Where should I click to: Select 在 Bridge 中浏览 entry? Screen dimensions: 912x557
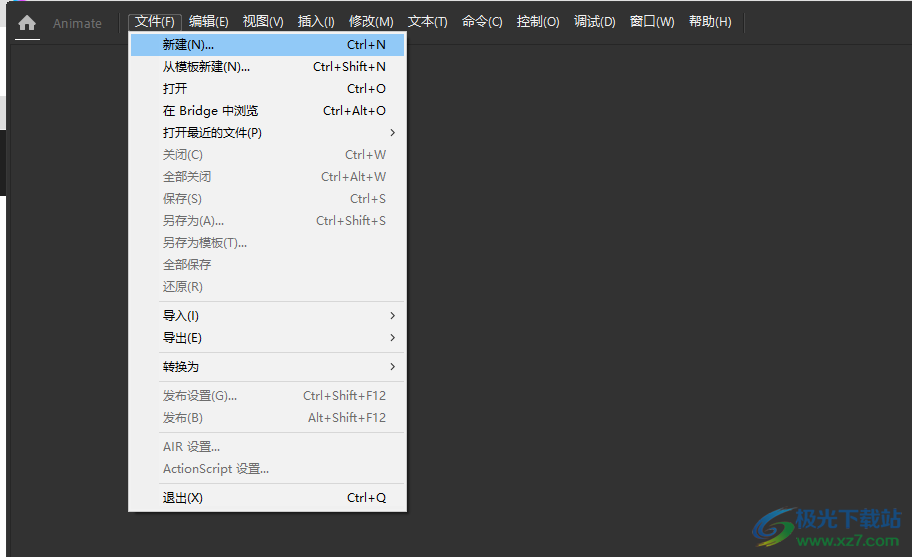click(267, 111)
